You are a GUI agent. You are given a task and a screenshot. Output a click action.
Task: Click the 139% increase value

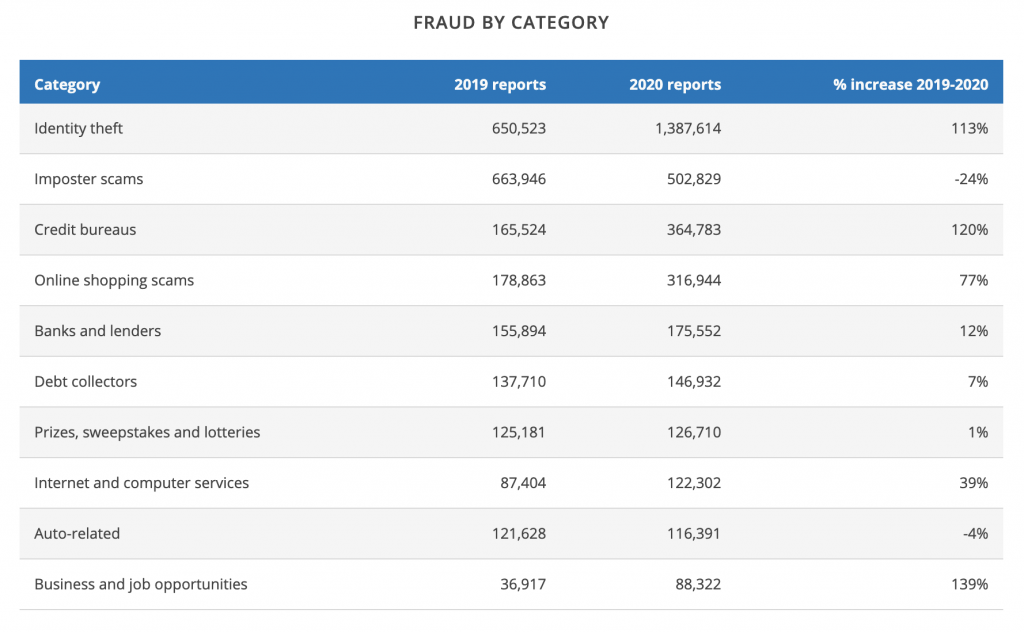coord(972,584)
